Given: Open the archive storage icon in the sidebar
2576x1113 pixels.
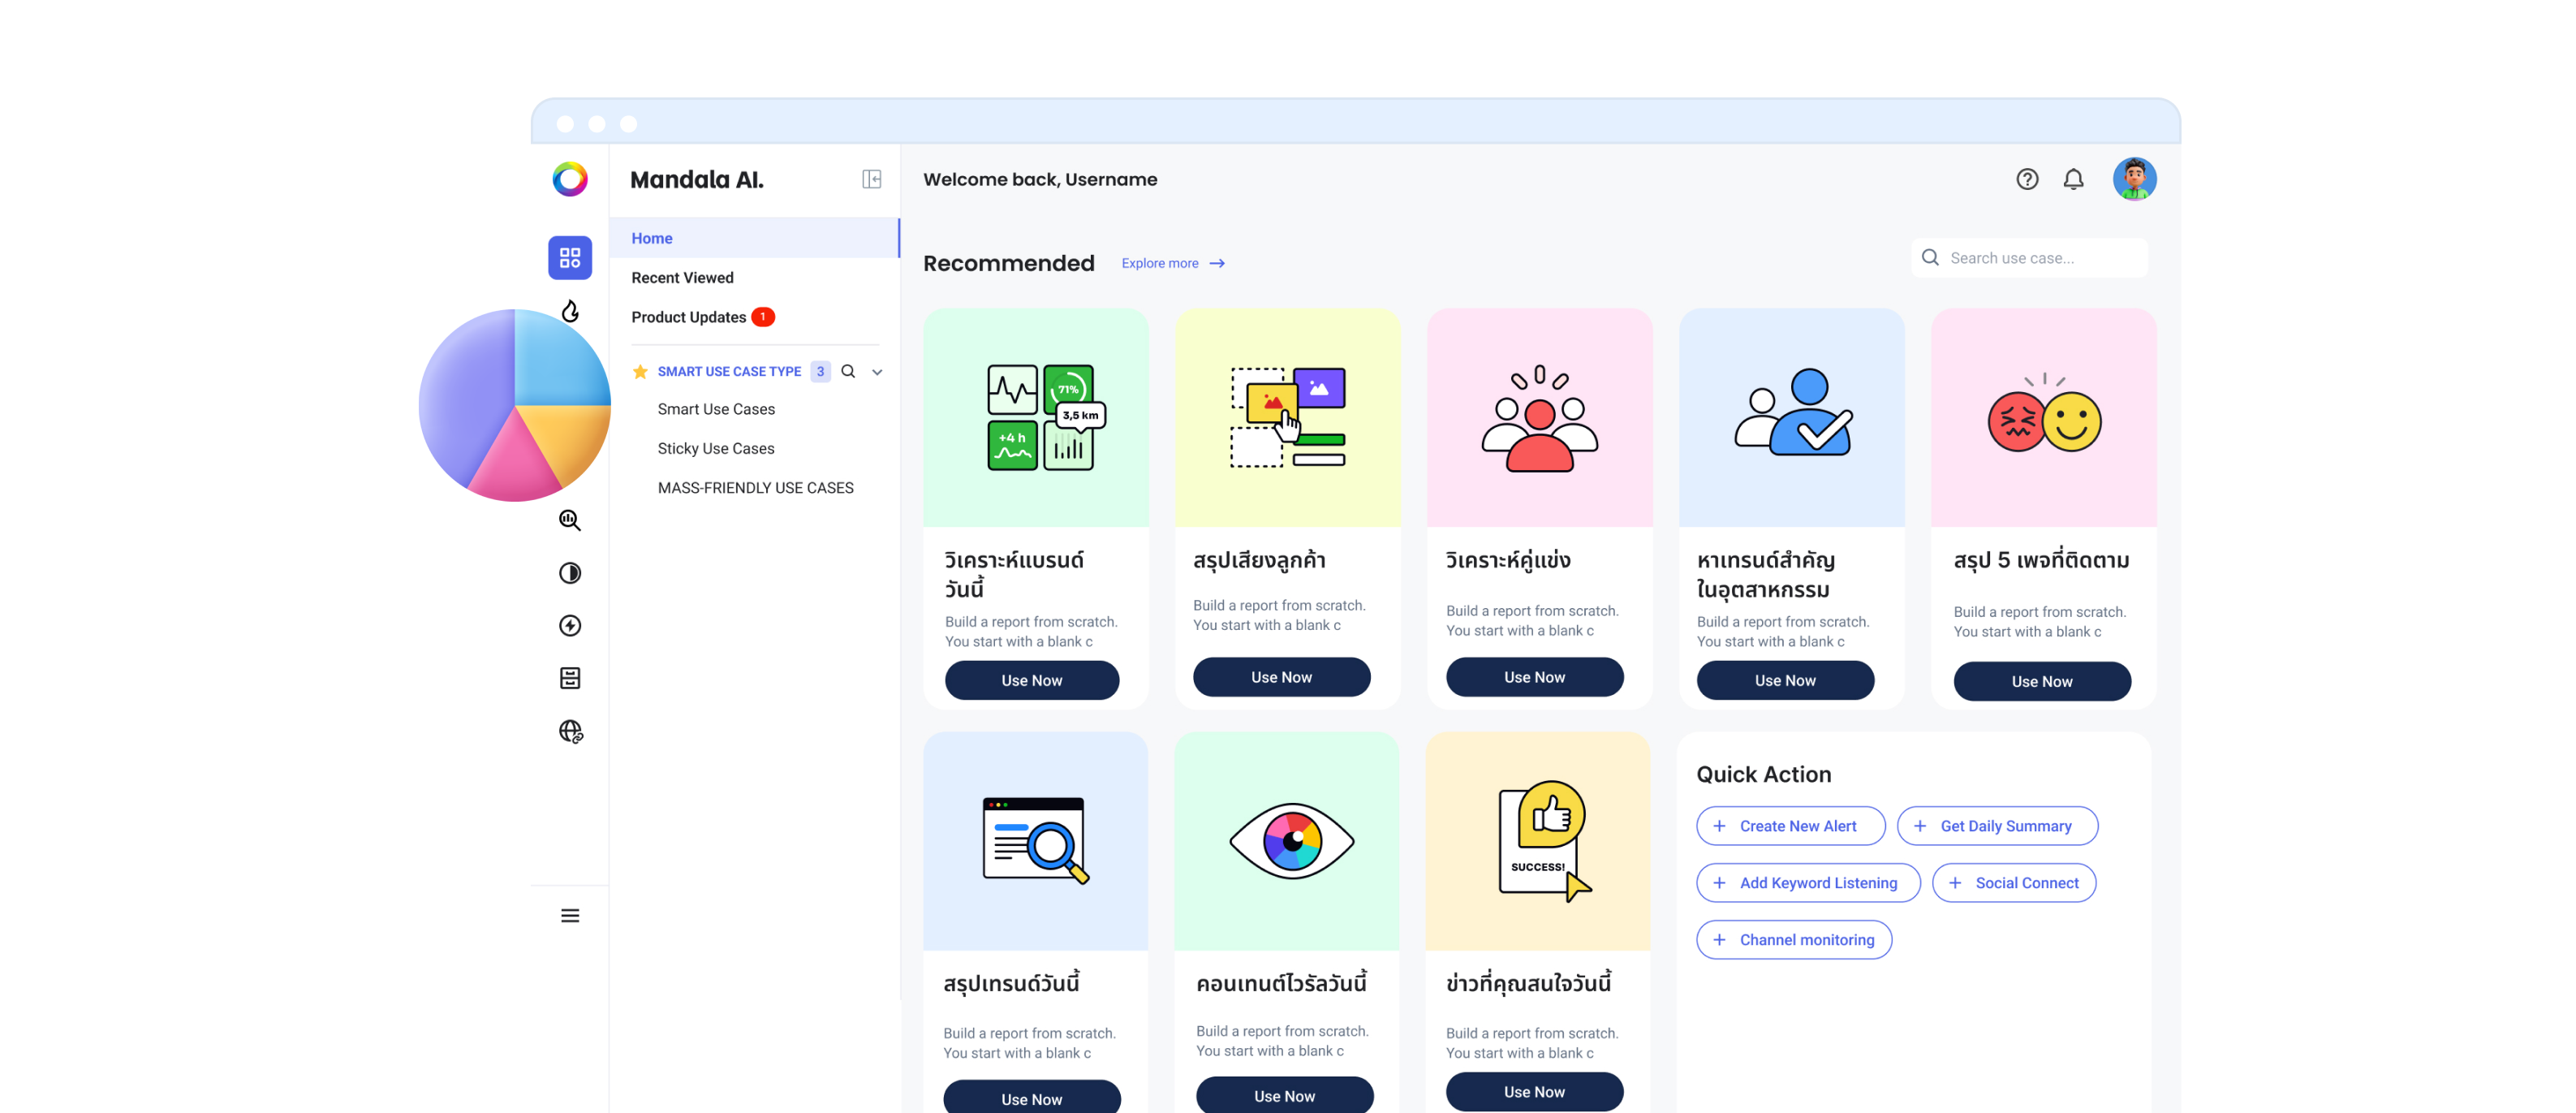Looking at the screenshot, I should [x=569, y=677].
